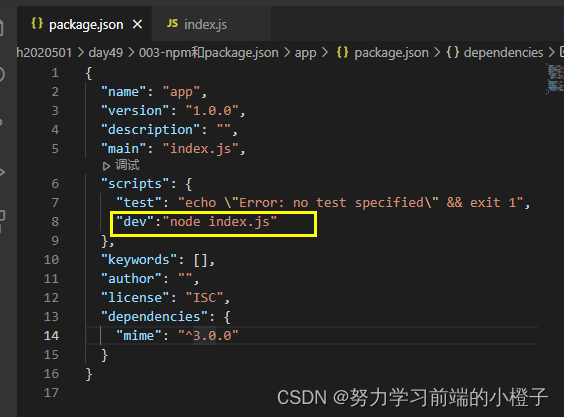Click the "node index.js" value
Screen dimensions: 564x417
pos(220,222)
